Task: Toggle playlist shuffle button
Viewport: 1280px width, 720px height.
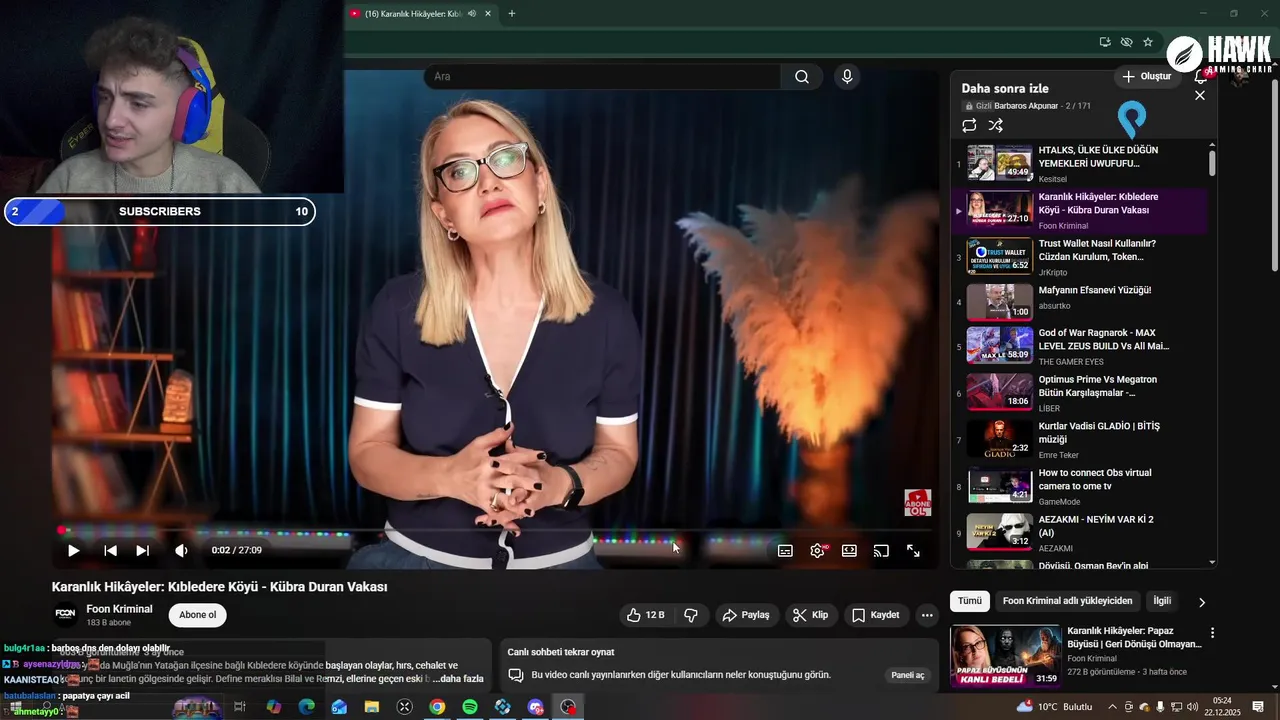Action: (996, 125)
